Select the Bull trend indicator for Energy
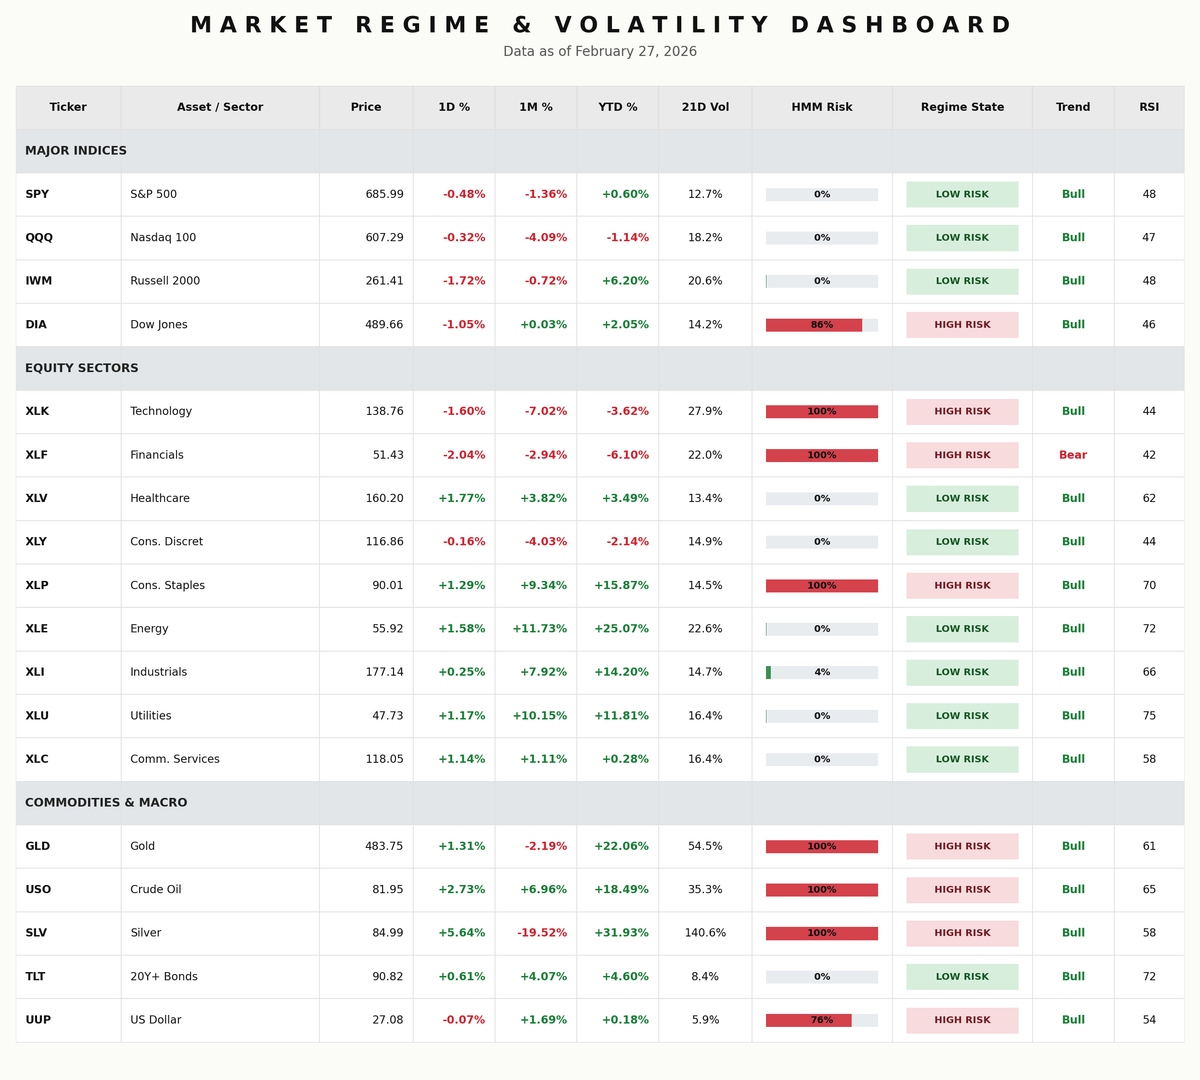Viewport: 1200px width, 1080px height. pyautogui.click(x=1072, y=628)
